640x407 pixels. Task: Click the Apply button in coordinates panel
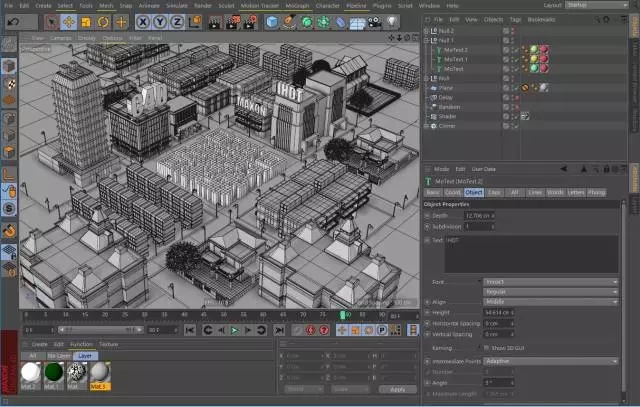point(397,389)
